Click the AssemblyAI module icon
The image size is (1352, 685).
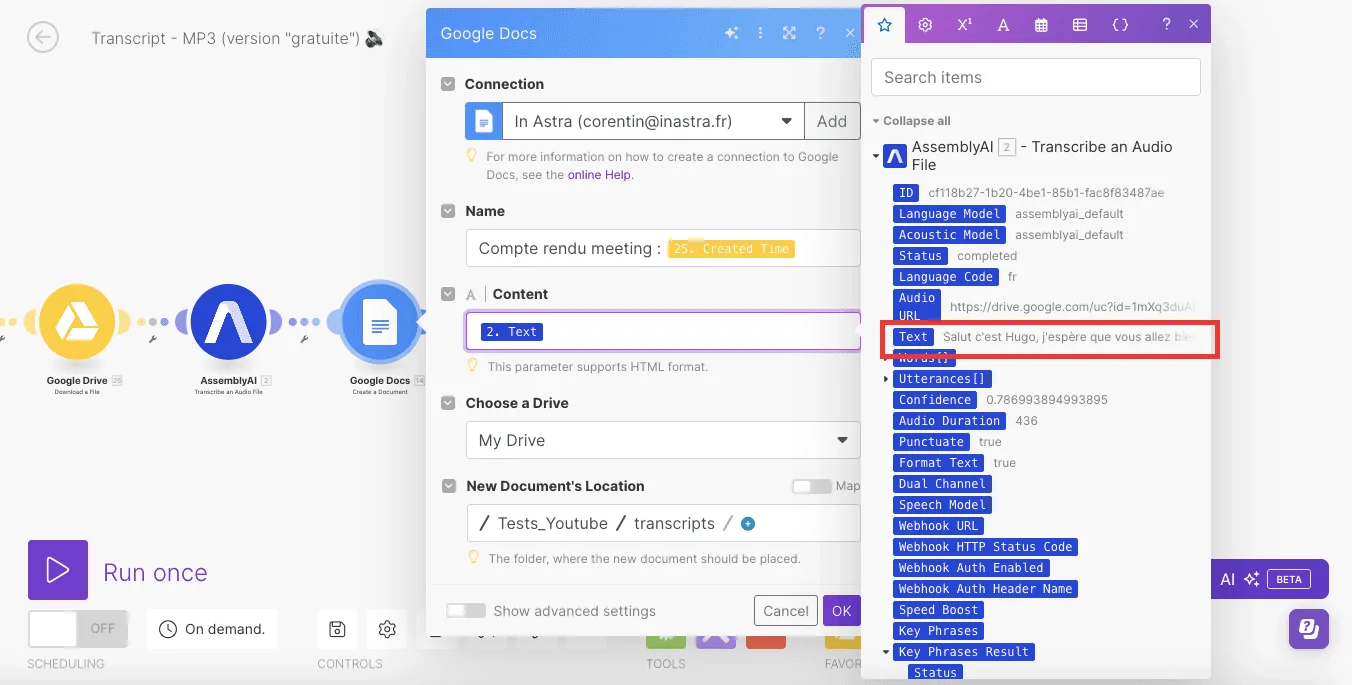pyautogui.click(x=228, y=324)
